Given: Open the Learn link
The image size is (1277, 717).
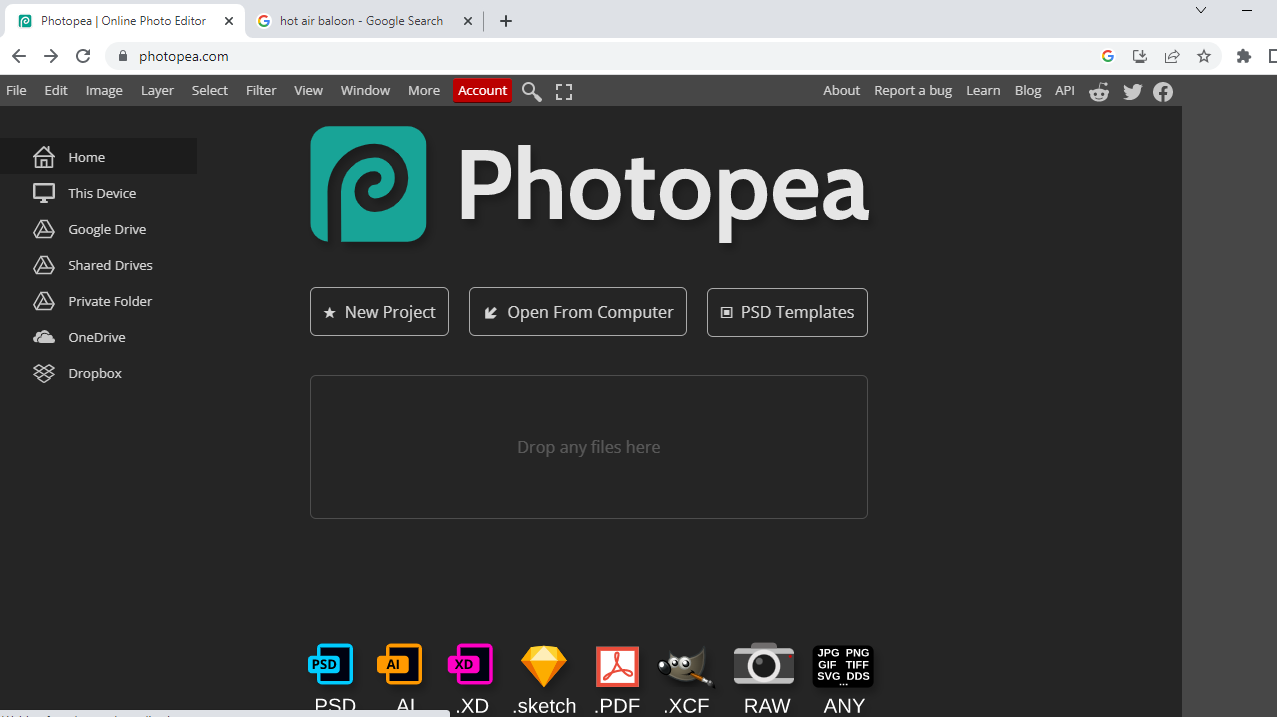Looking at the screenshot, I should pyautogui.click(x=983, y=90).
